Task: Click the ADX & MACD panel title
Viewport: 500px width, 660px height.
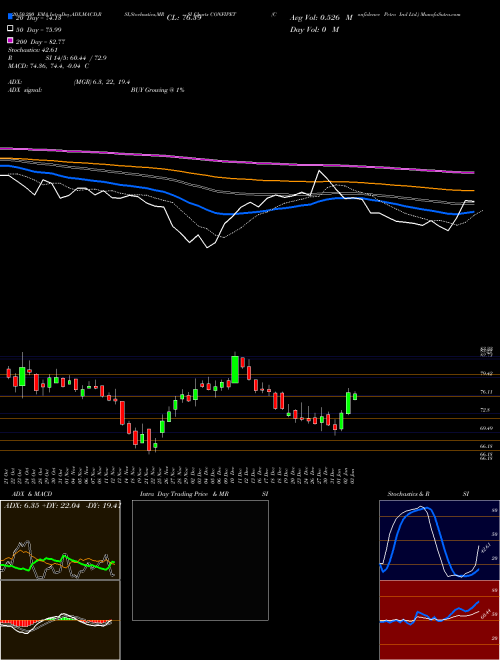Action: click(32, 494)
